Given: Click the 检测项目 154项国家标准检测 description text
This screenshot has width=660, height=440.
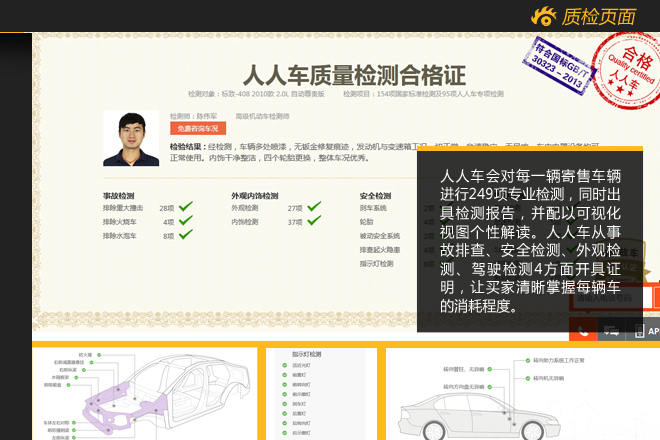Looking at the screenshot, I should [423, 94].
